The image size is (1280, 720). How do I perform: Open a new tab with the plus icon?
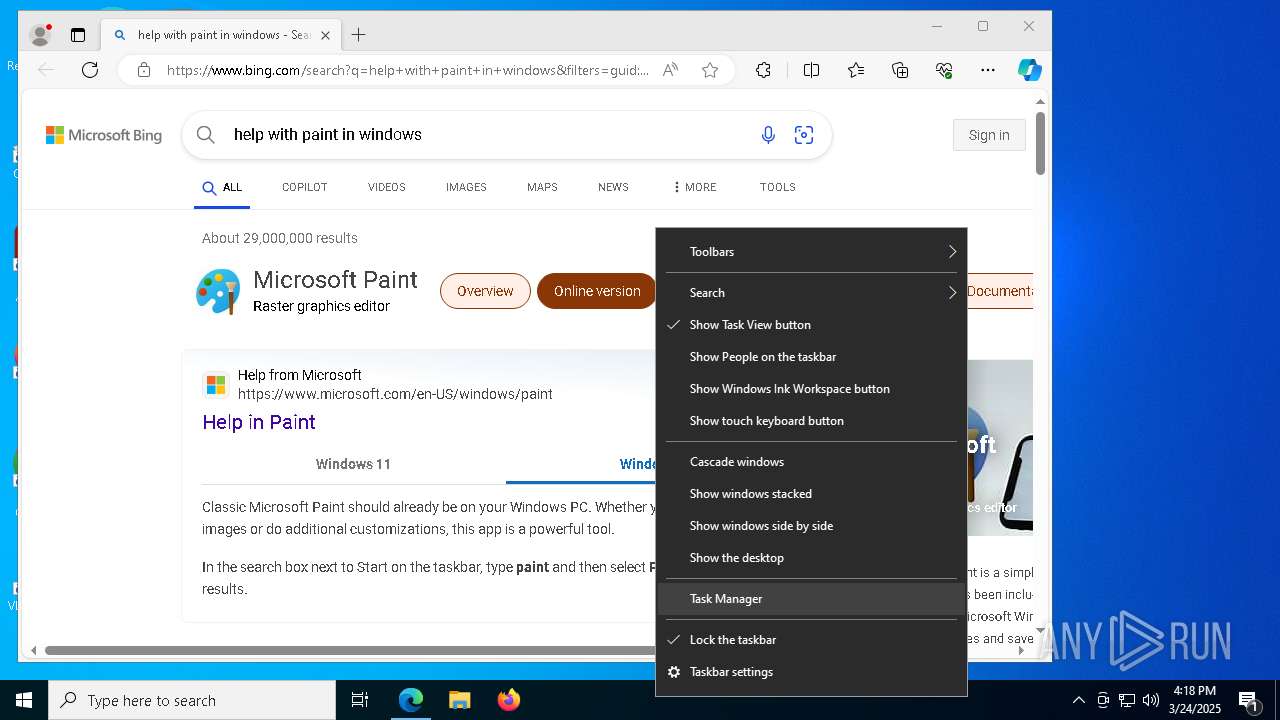[x=358, y=35]
